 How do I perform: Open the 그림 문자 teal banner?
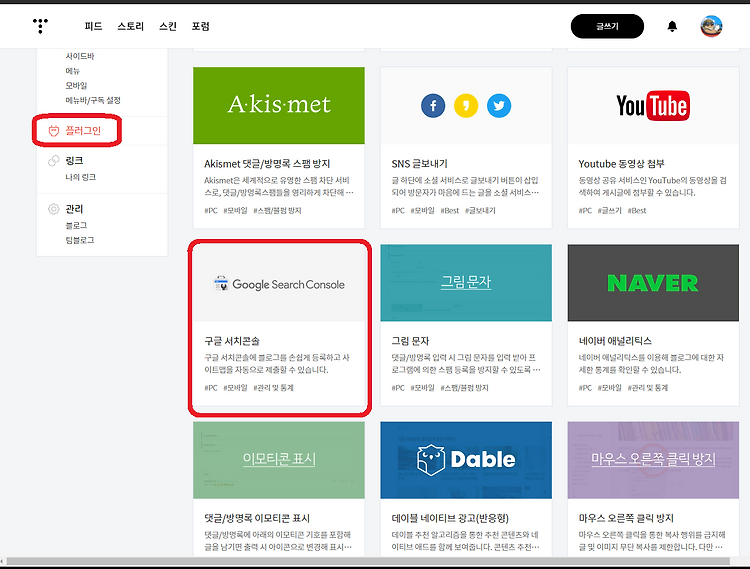coord(466,283)
